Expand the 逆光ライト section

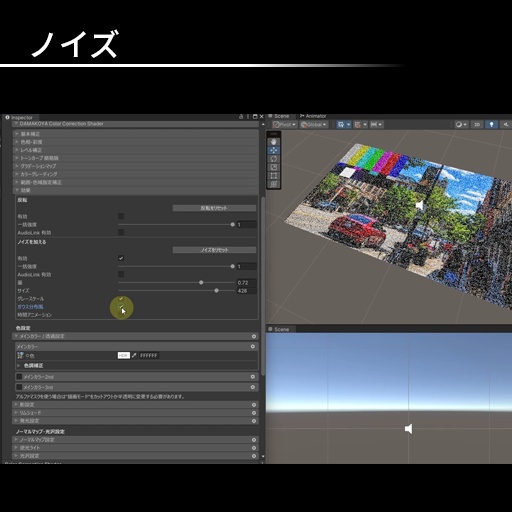(136, 448)
